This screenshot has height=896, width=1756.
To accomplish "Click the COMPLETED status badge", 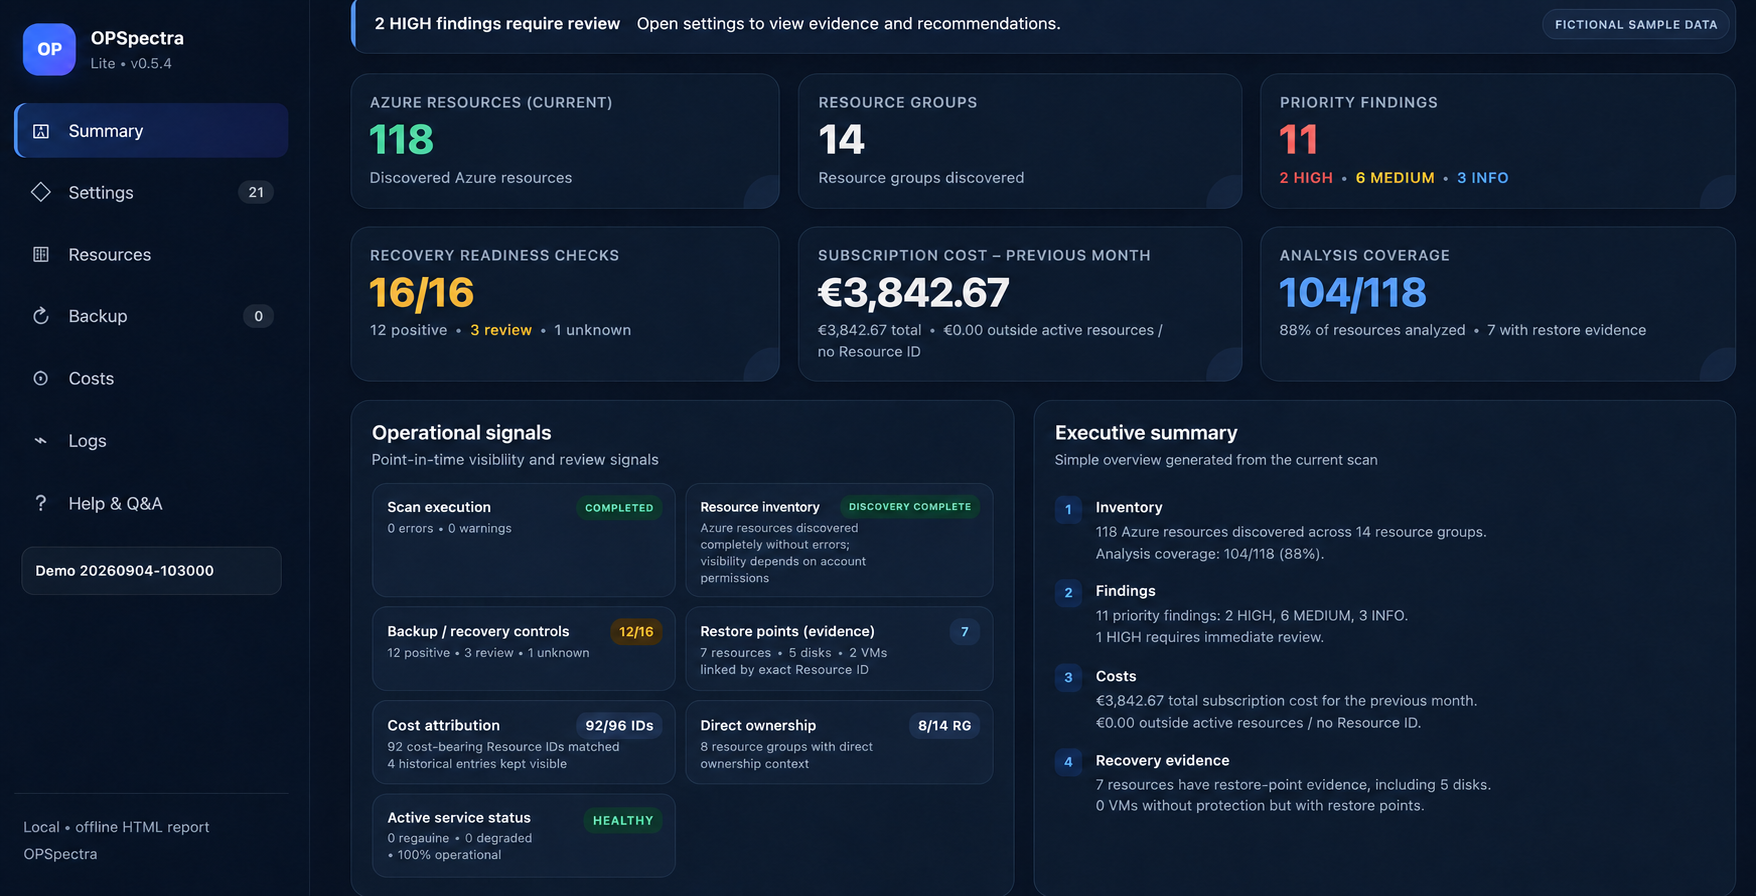I will point(619,508).
